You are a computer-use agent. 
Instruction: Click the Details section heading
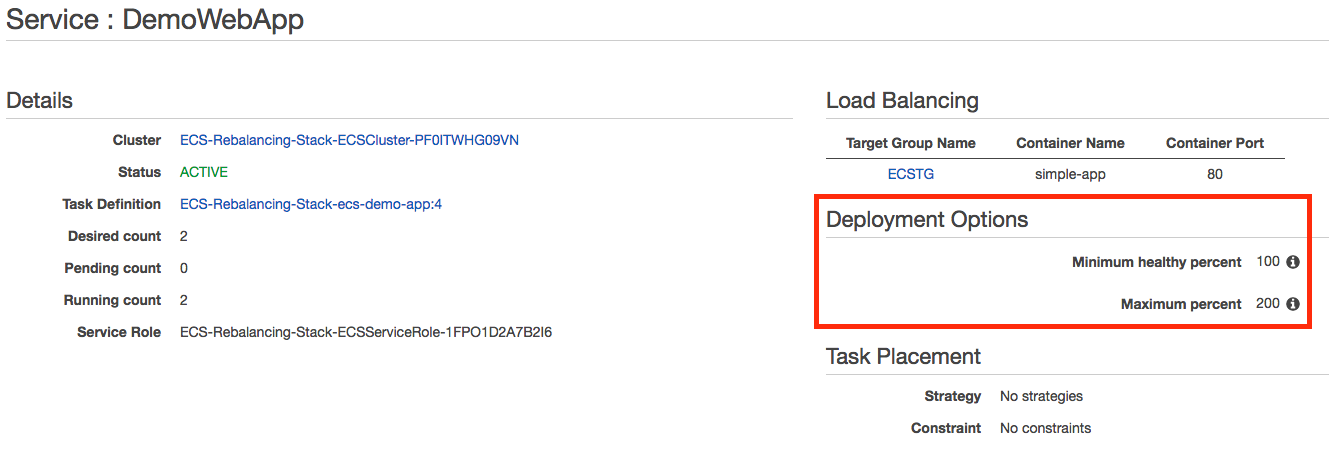(40, 100)
